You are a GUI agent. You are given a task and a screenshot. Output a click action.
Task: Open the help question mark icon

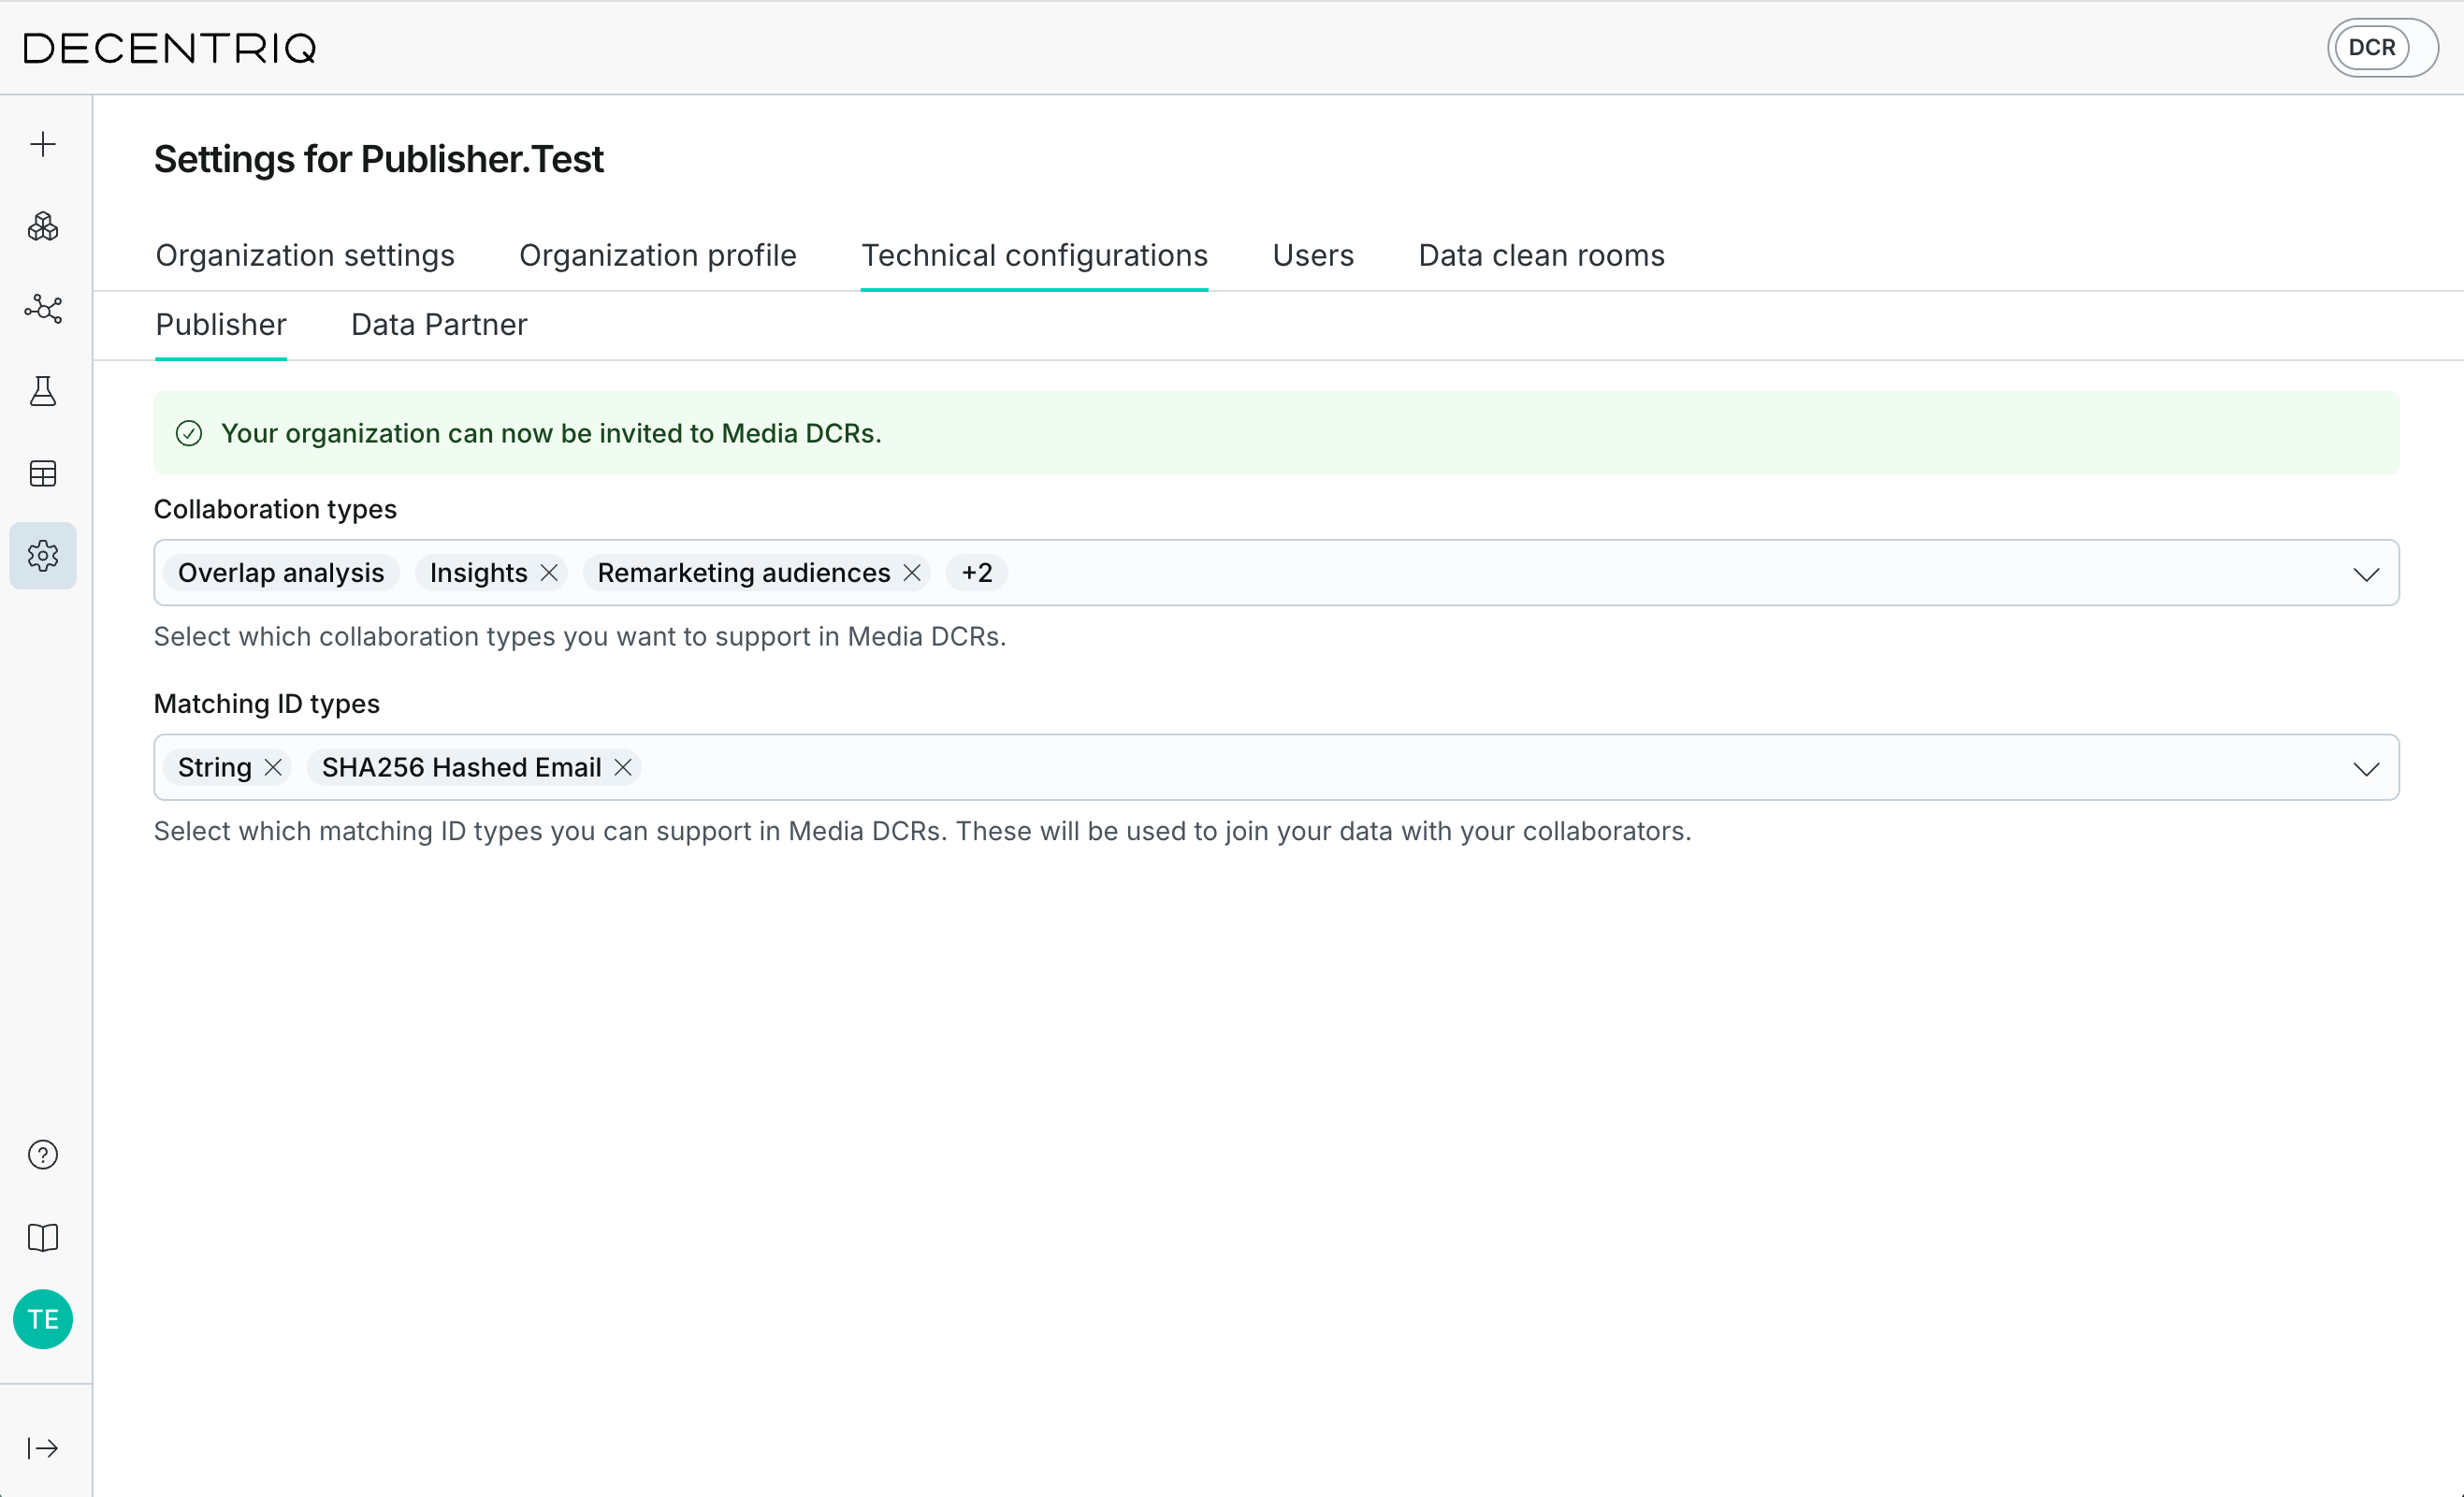click(x=43, y=1155)
